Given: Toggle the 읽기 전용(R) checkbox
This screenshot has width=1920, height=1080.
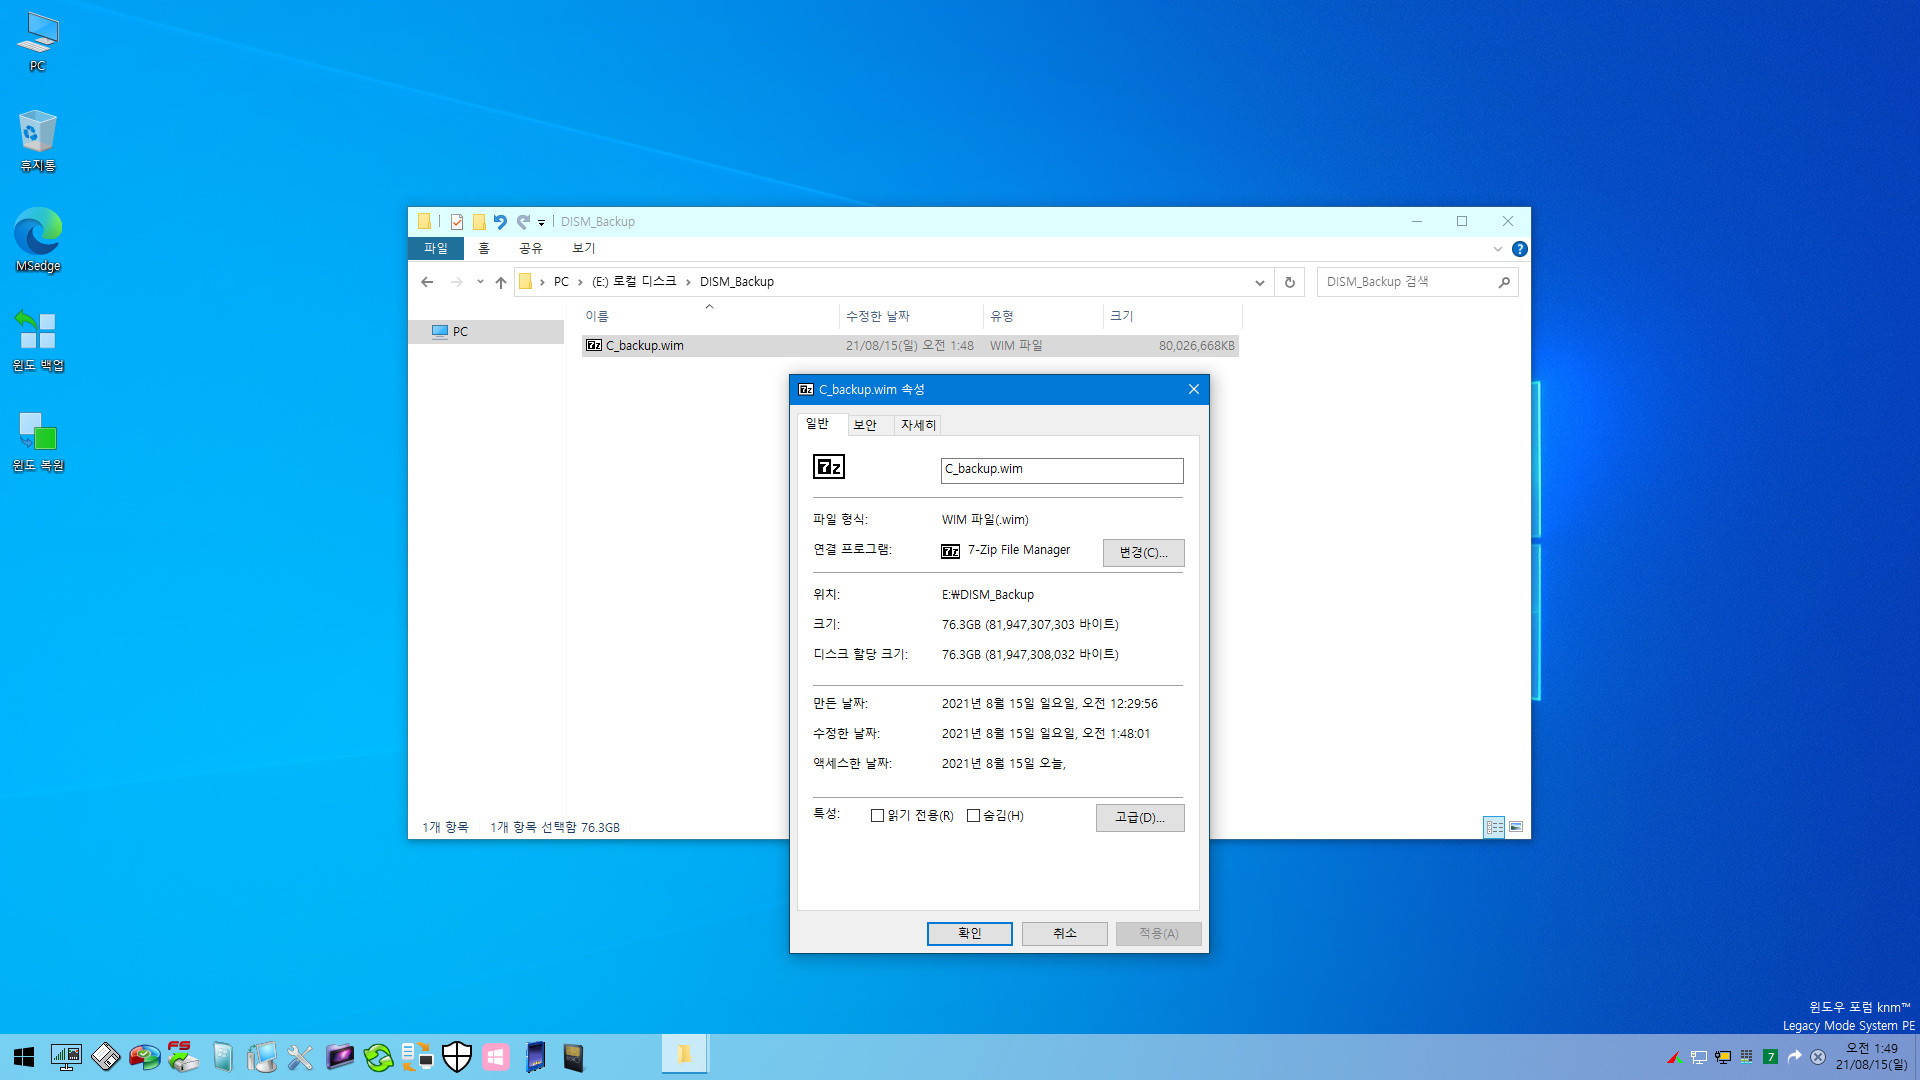Looking at the screenshot, I should 877,816.
